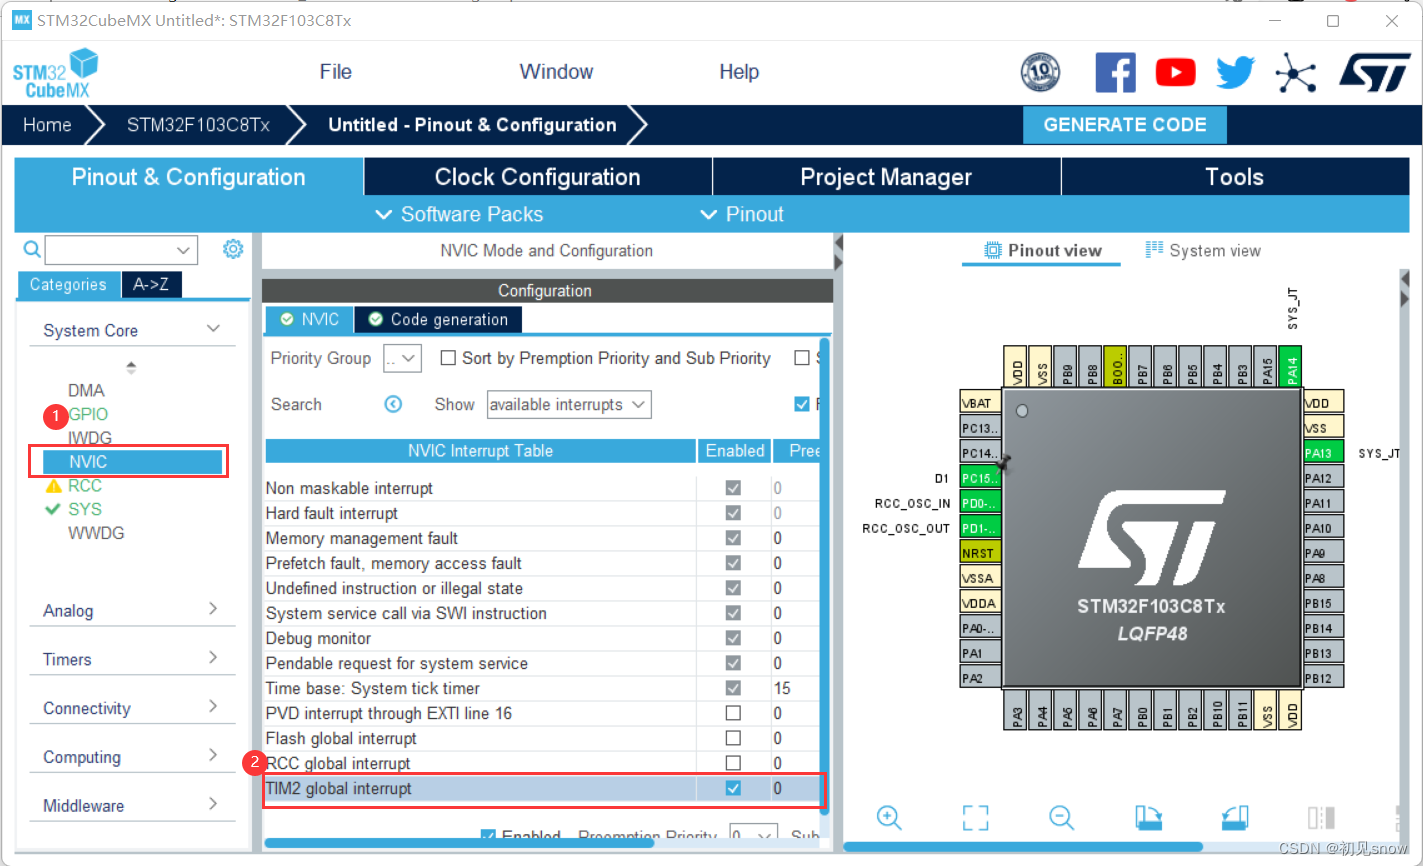Zoom out of the pinout view

[x=1061, y=817]
